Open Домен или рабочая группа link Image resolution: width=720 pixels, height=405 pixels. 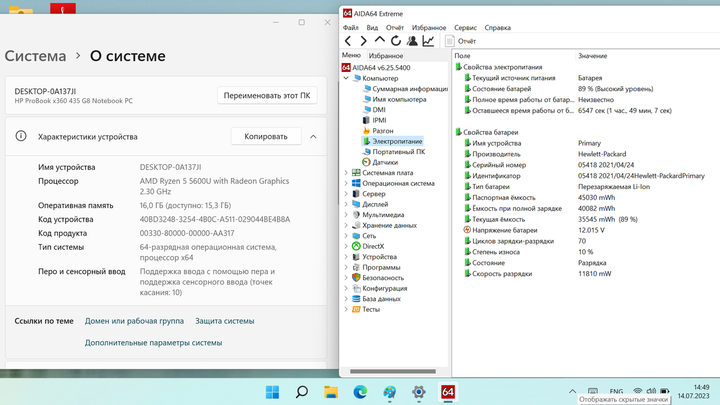click(x=134, y=321)
